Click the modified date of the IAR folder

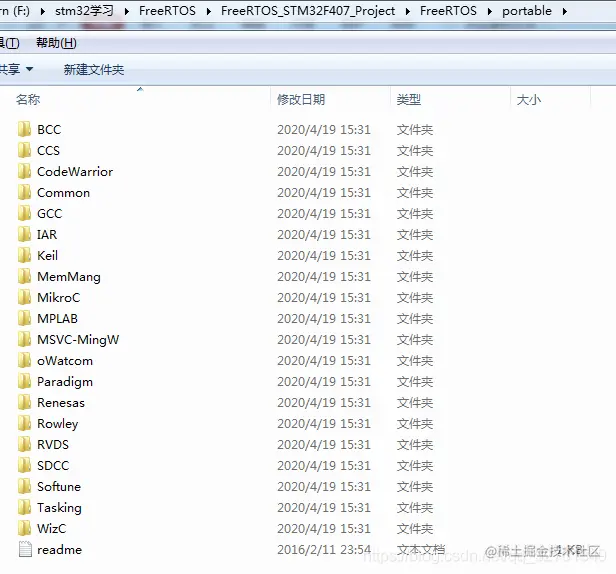point(324,234)
